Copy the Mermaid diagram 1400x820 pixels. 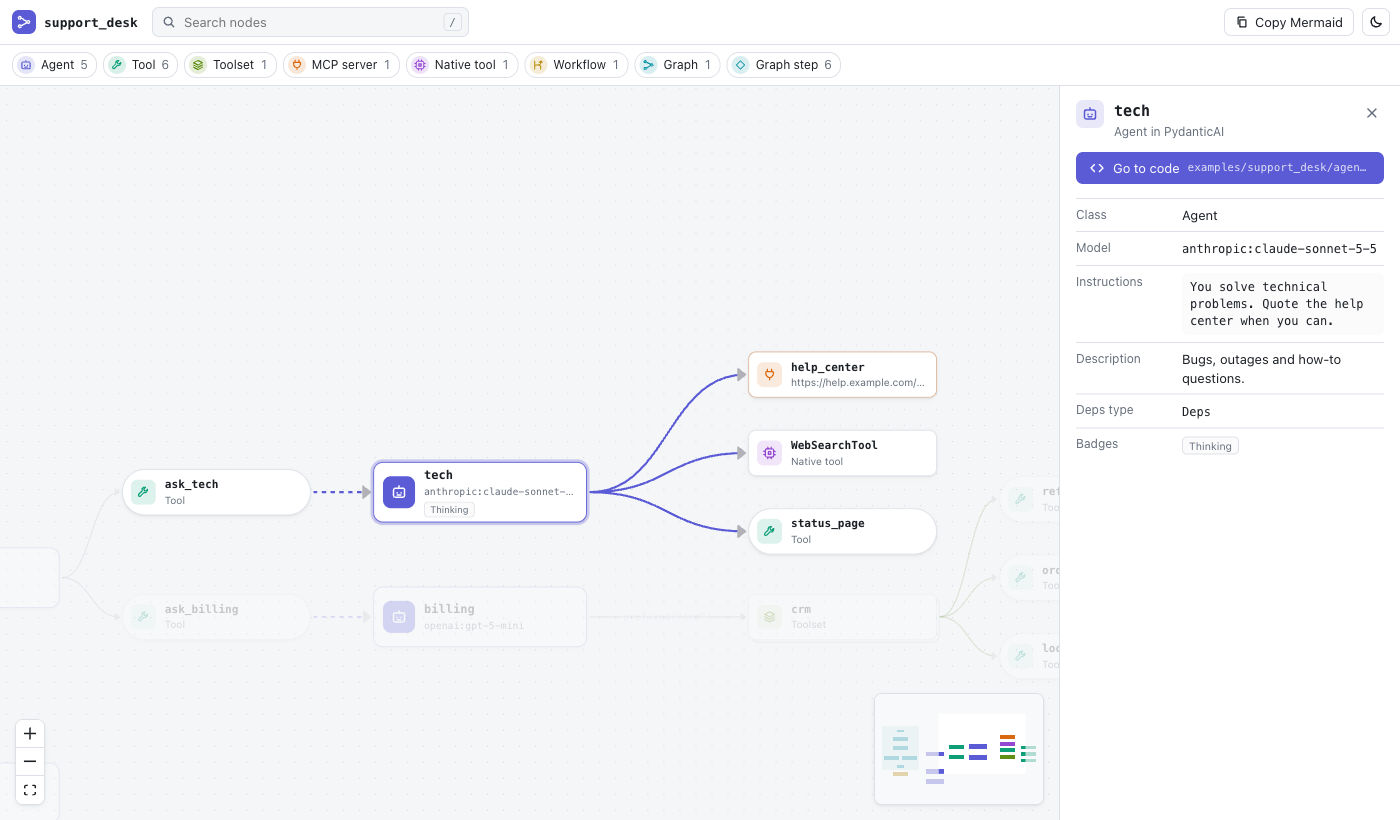point(1289,22)
